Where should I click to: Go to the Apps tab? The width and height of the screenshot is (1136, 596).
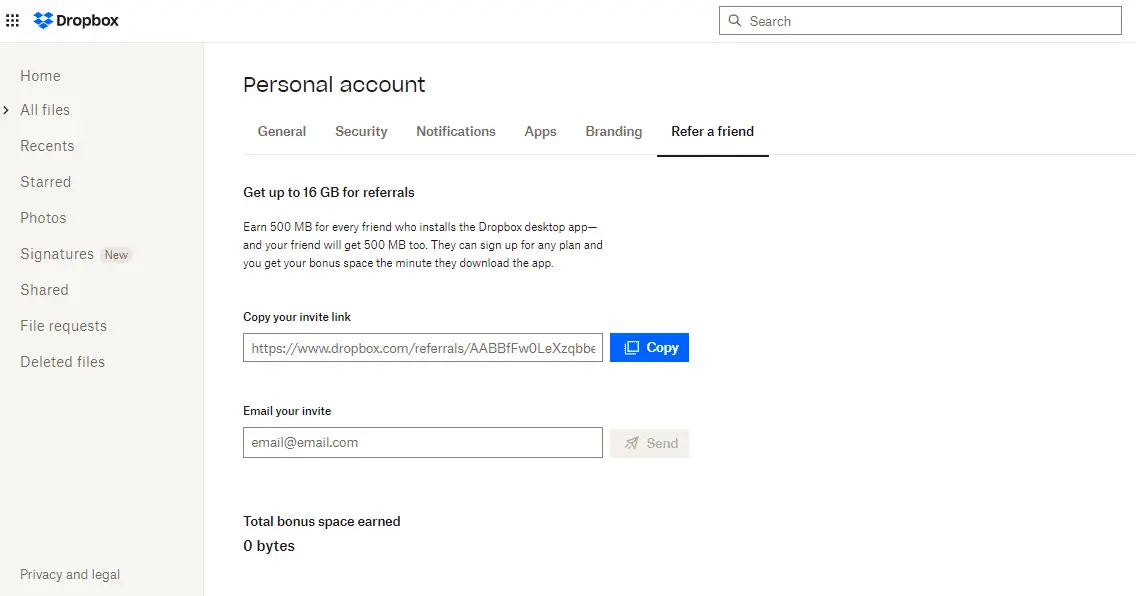coord(540,131)
